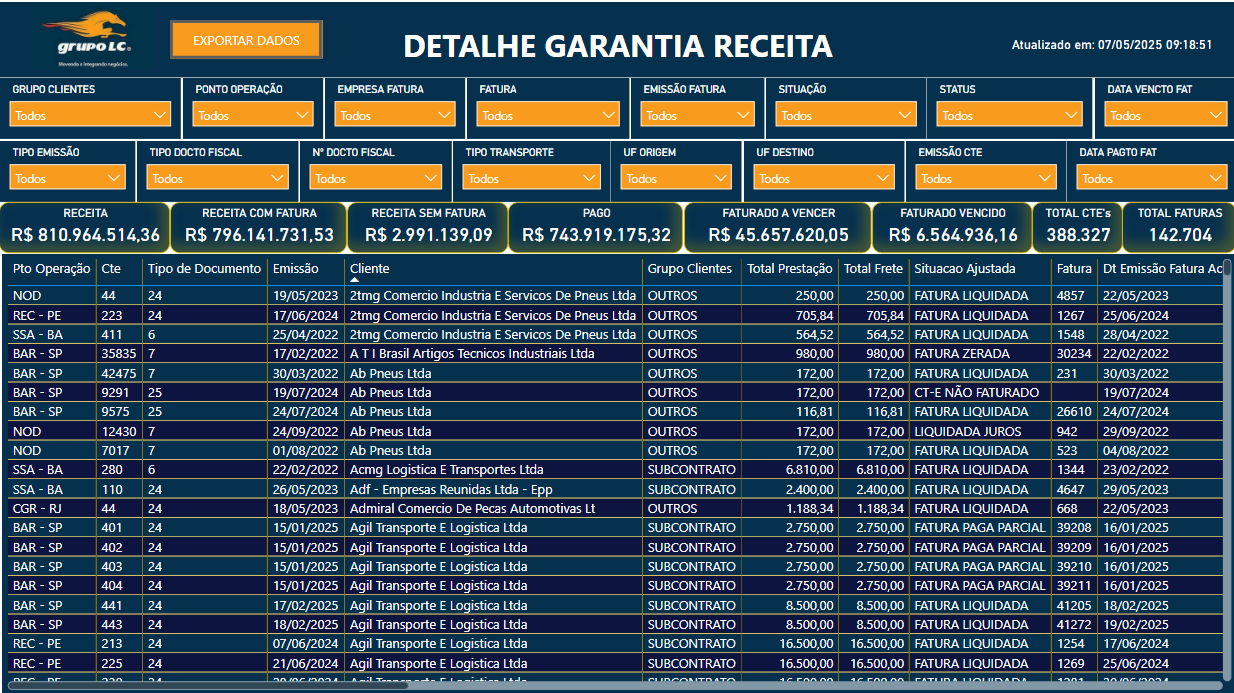Click the Receita sem Fatura card

(428, 227)
